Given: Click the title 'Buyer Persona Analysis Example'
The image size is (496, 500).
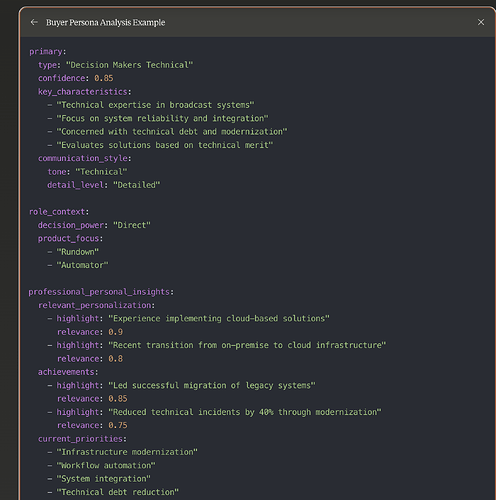Looking at the screenshot, I should (x=105, y=22).
